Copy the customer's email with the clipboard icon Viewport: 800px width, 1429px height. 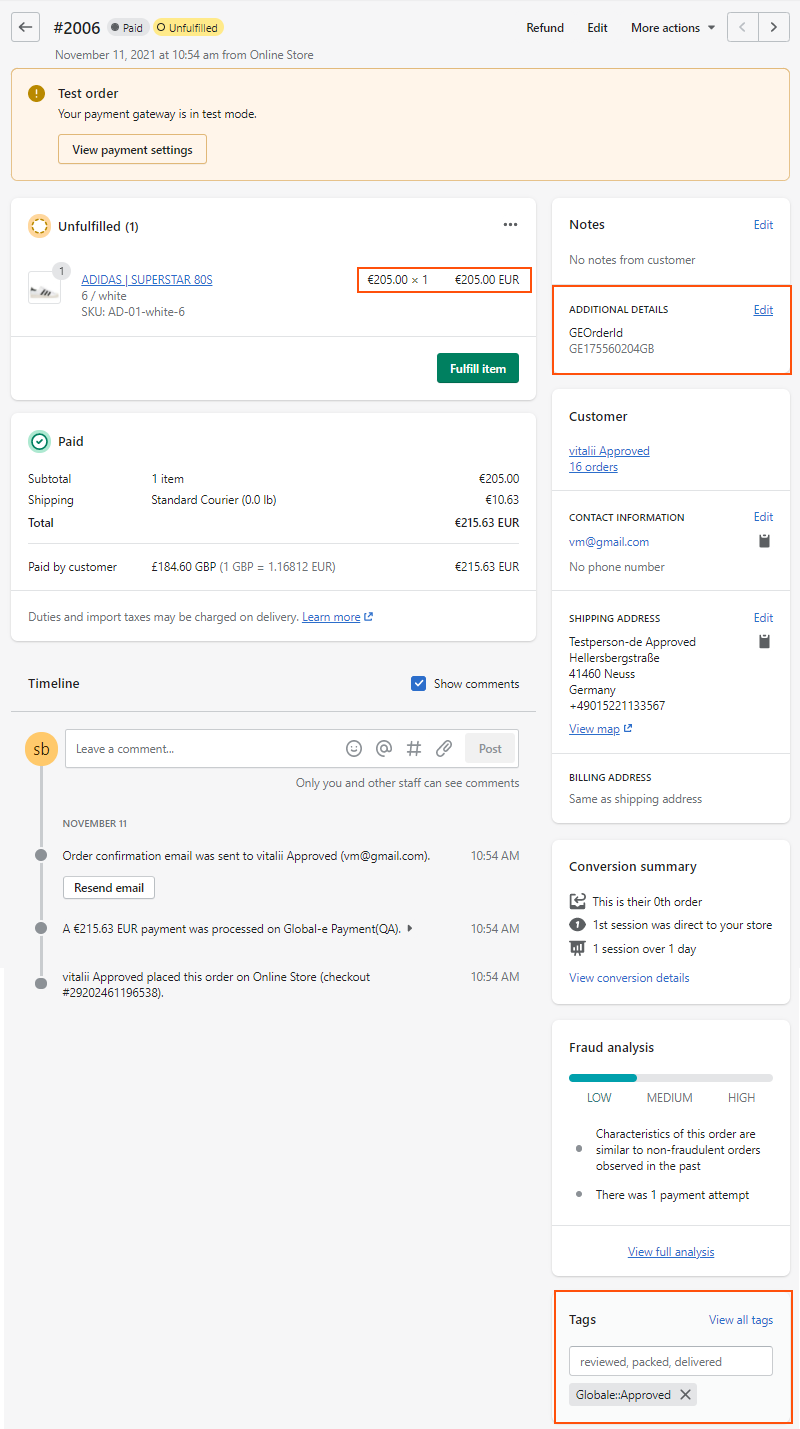coord(764,540)
